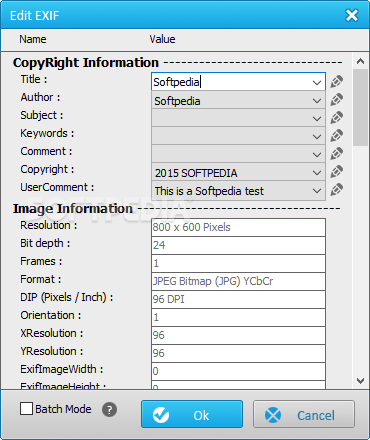The width and height of the screenshot is (370, 440).
Task: Open the Keywords dropdown
Action: [317, 136]
